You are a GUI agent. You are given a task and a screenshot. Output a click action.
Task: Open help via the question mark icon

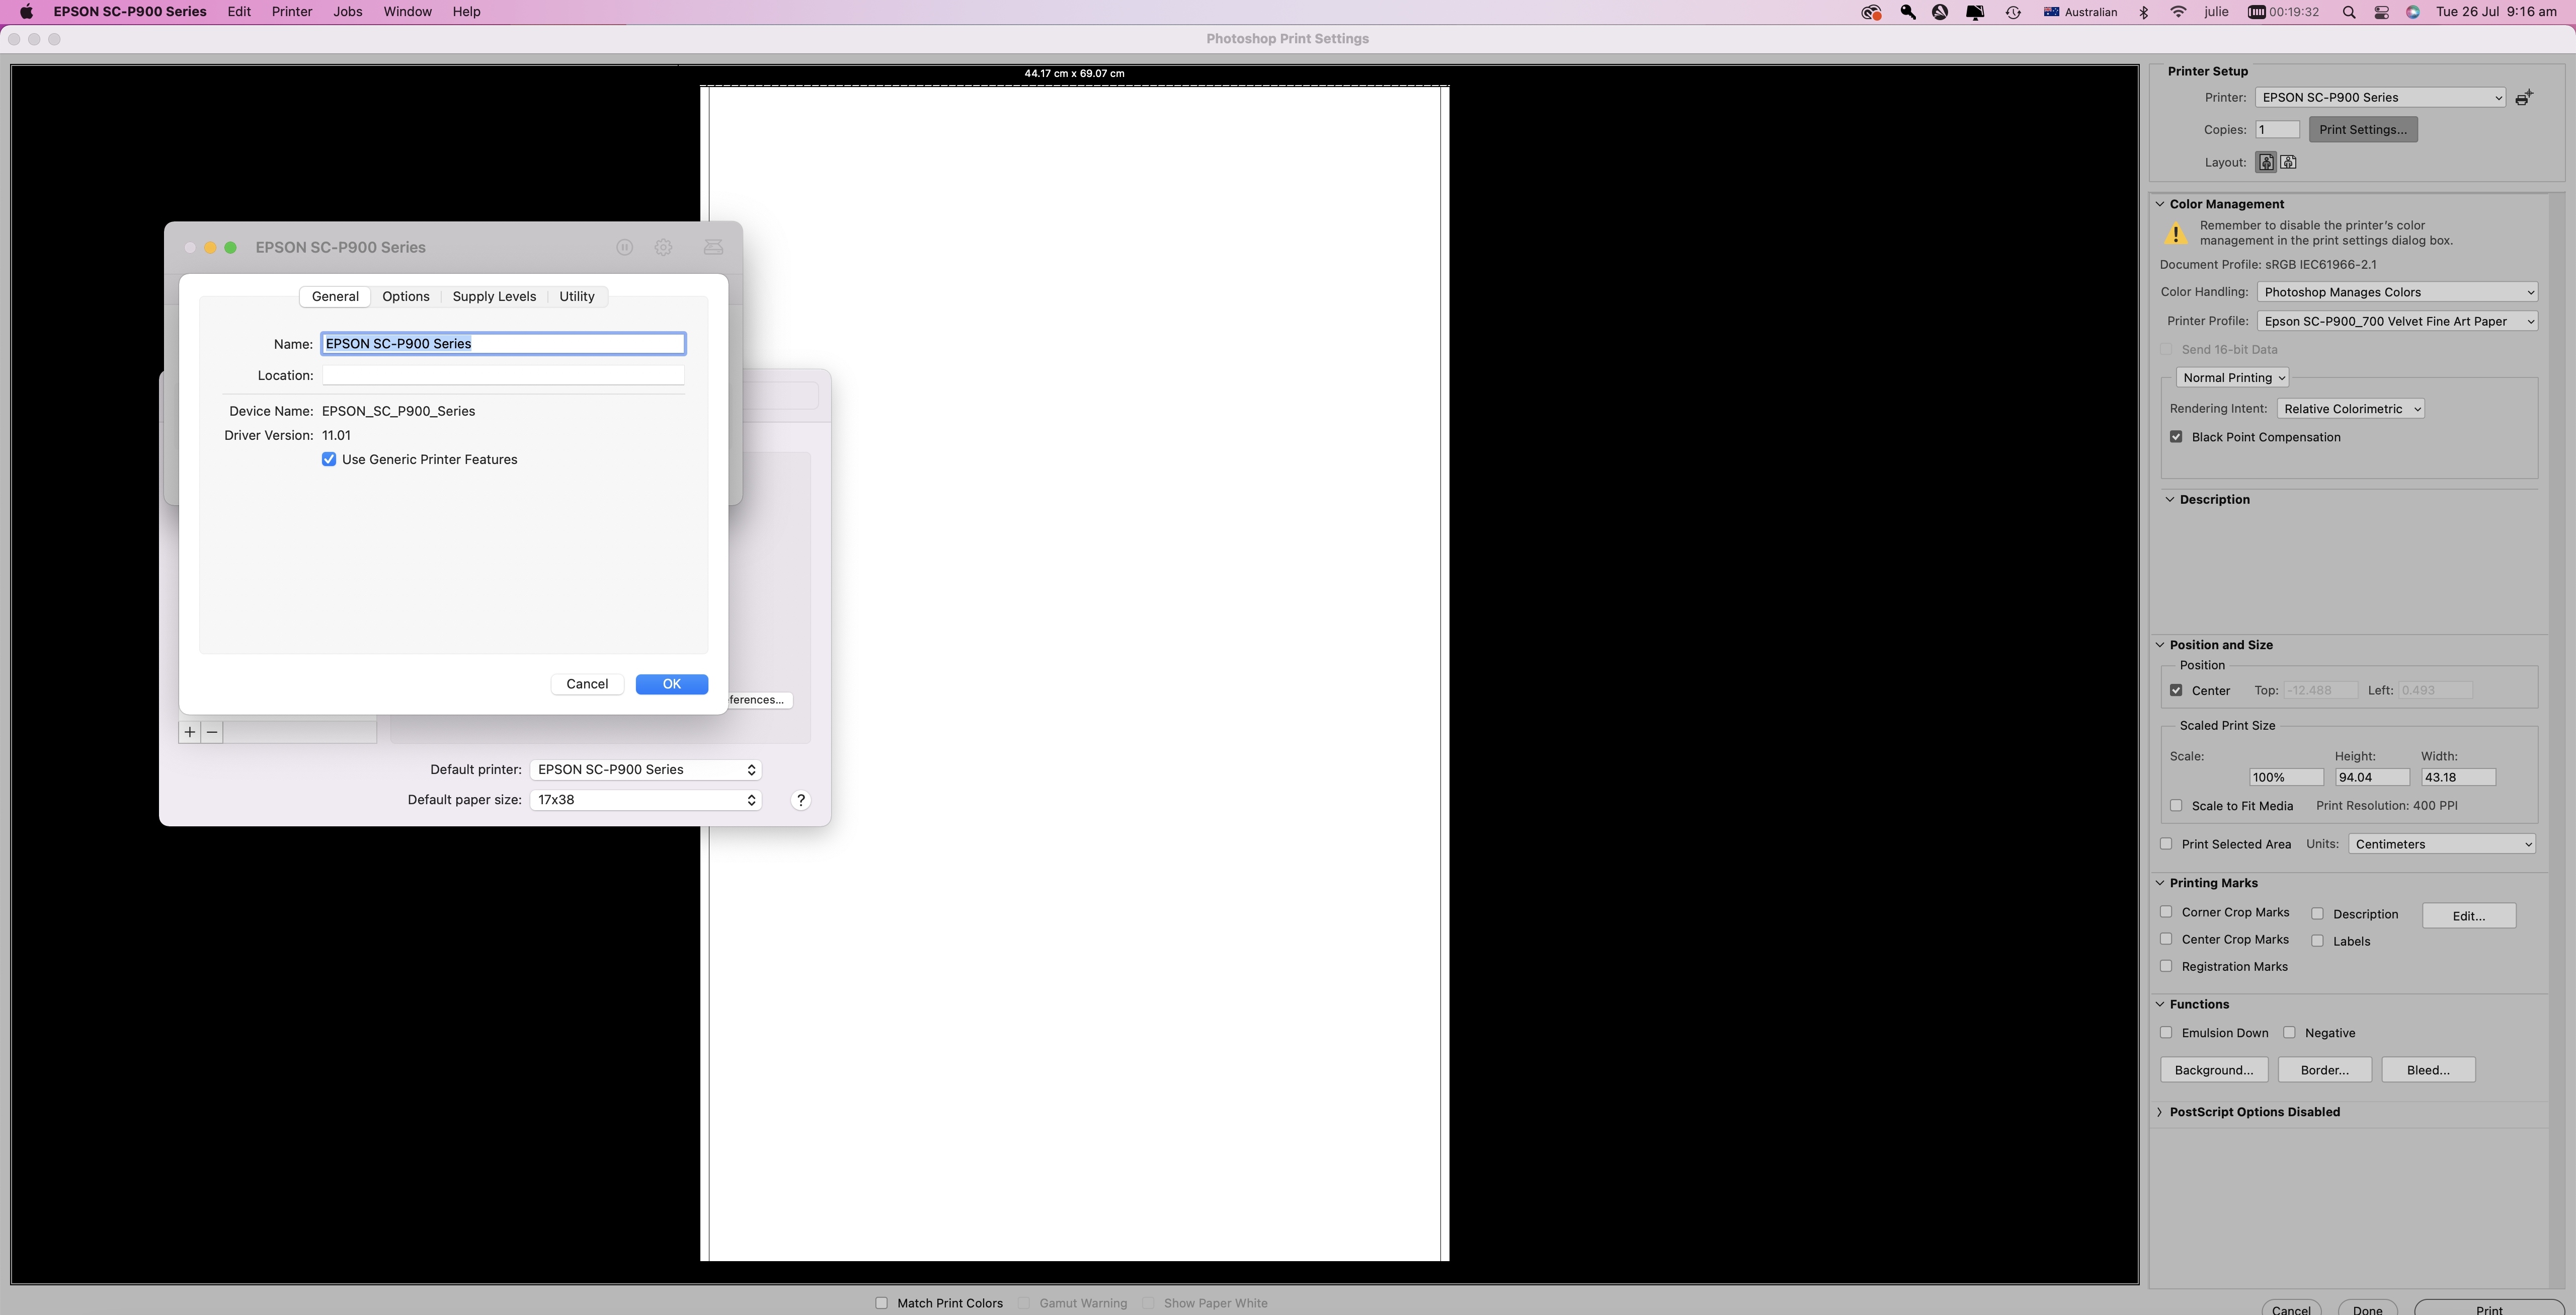pos(801,800)
